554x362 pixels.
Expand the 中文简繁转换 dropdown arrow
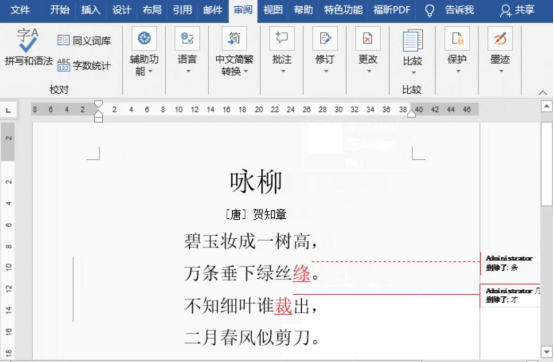[x=246, y=71]
